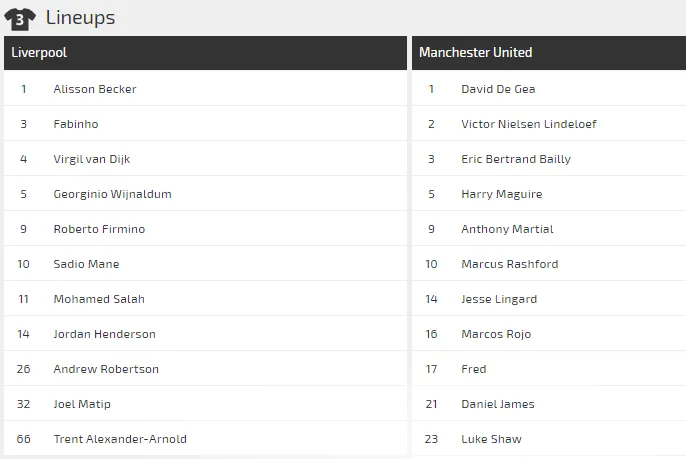Select the Liverpool team header
This screenshot has width=686, height=459.
coord(39,53)
